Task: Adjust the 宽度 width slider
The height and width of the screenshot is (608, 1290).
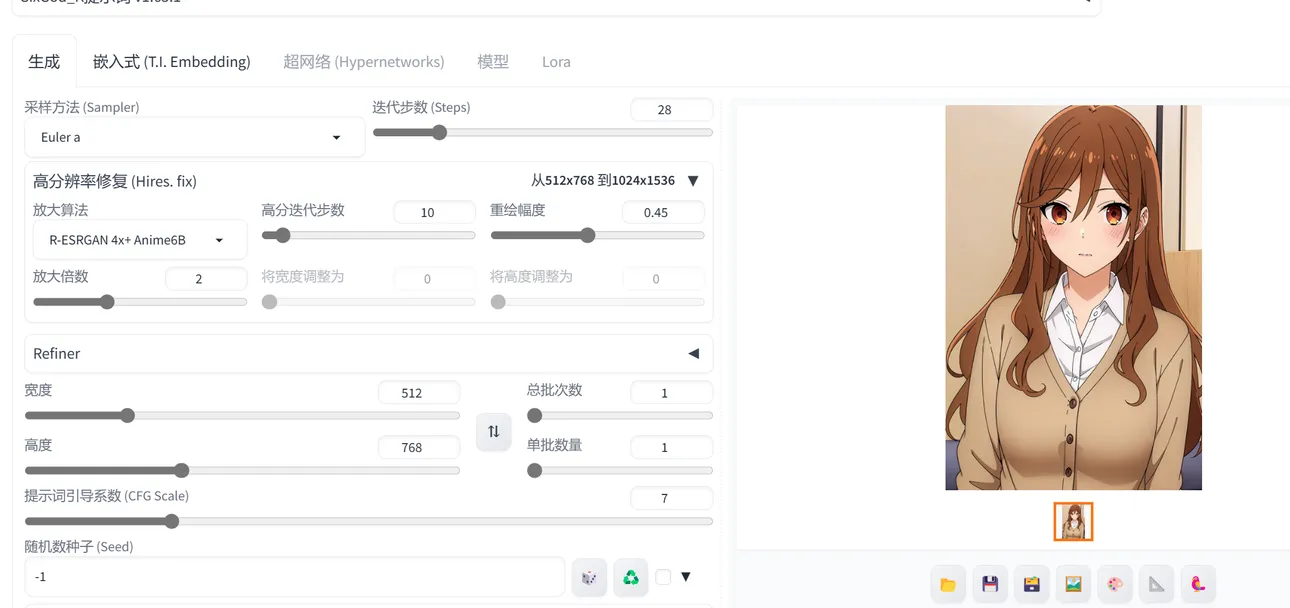Action: [242, 415]
